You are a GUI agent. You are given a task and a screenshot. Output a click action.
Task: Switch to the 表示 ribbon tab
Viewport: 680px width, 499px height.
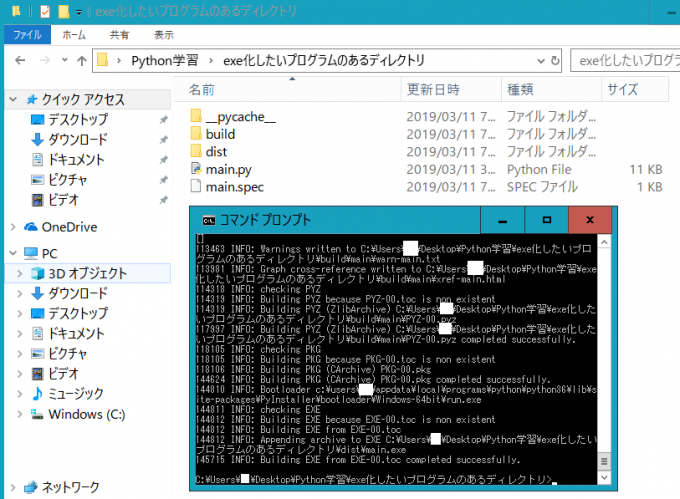coord(163,34)
